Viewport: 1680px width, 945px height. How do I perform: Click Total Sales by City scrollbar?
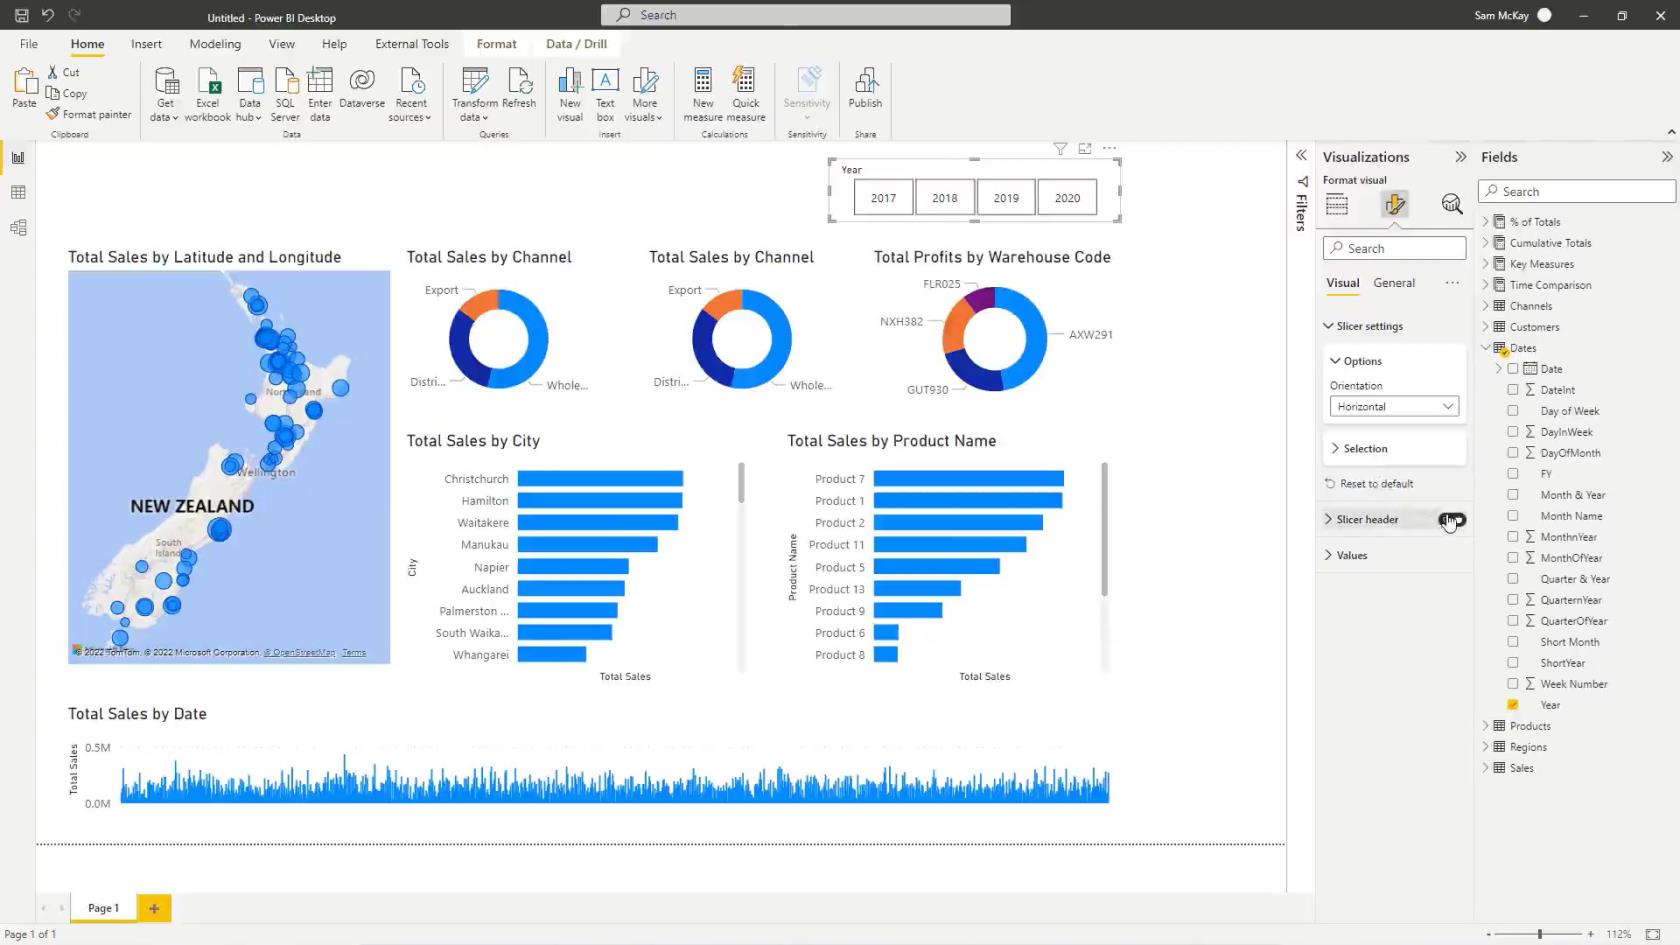pyautogui.click(x=741, y=483)
